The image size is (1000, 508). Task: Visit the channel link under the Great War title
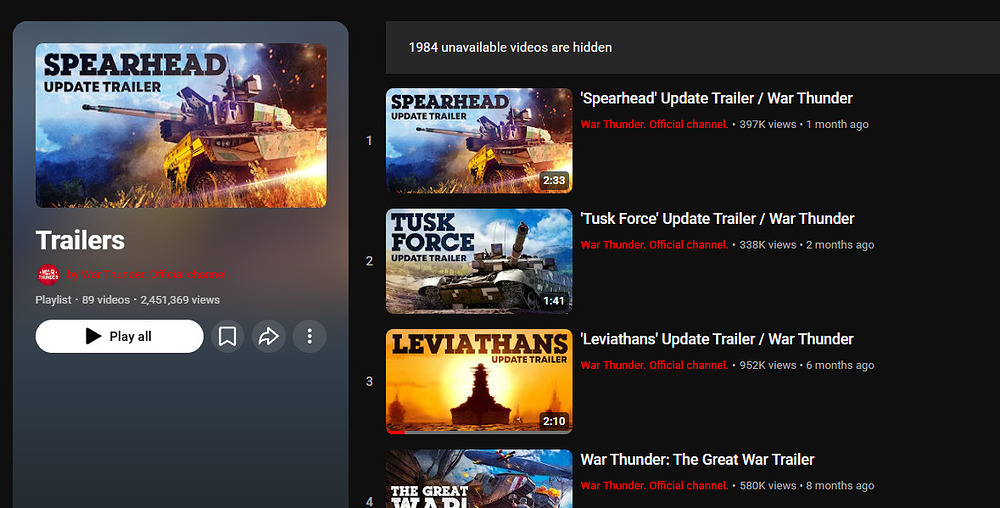654,486
